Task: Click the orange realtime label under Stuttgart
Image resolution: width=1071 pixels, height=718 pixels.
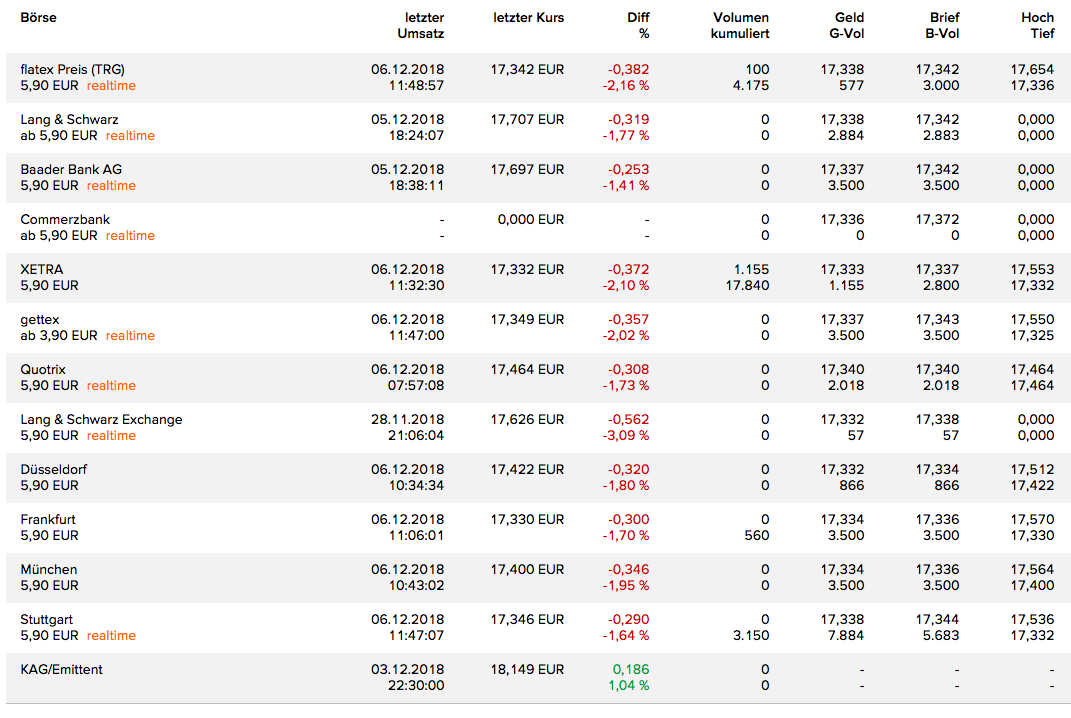Action: [111, 636]
